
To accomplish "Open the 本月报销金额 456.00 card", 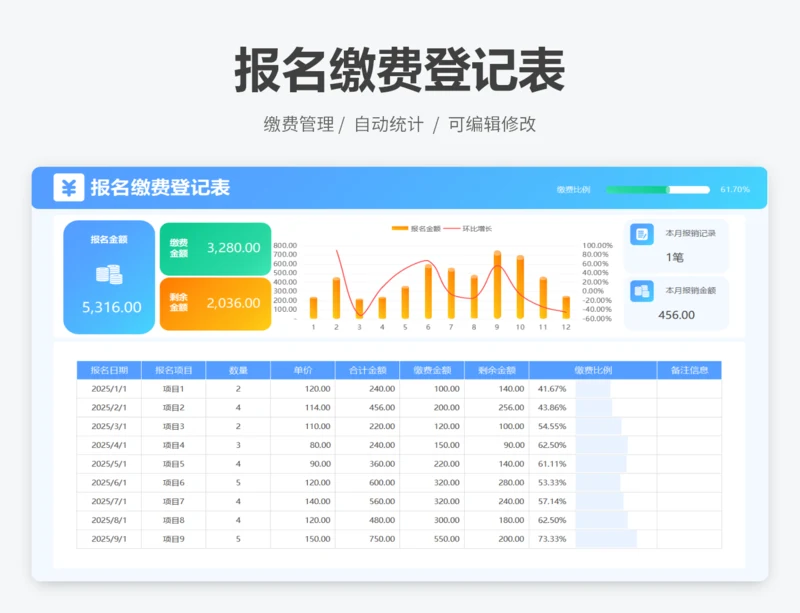I will coord(676,303).
